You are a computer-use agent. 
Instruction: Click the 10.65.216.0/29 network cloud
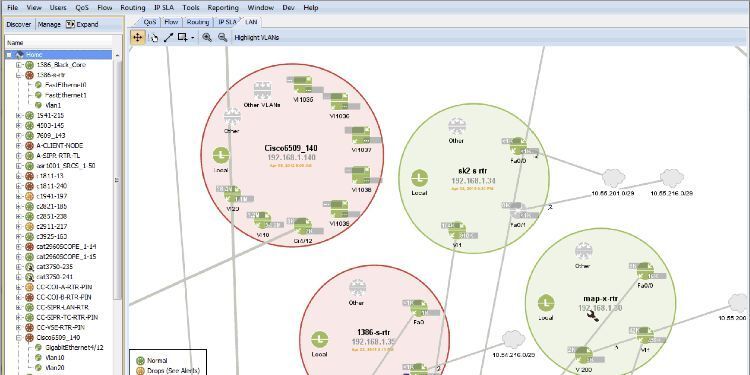672,178
